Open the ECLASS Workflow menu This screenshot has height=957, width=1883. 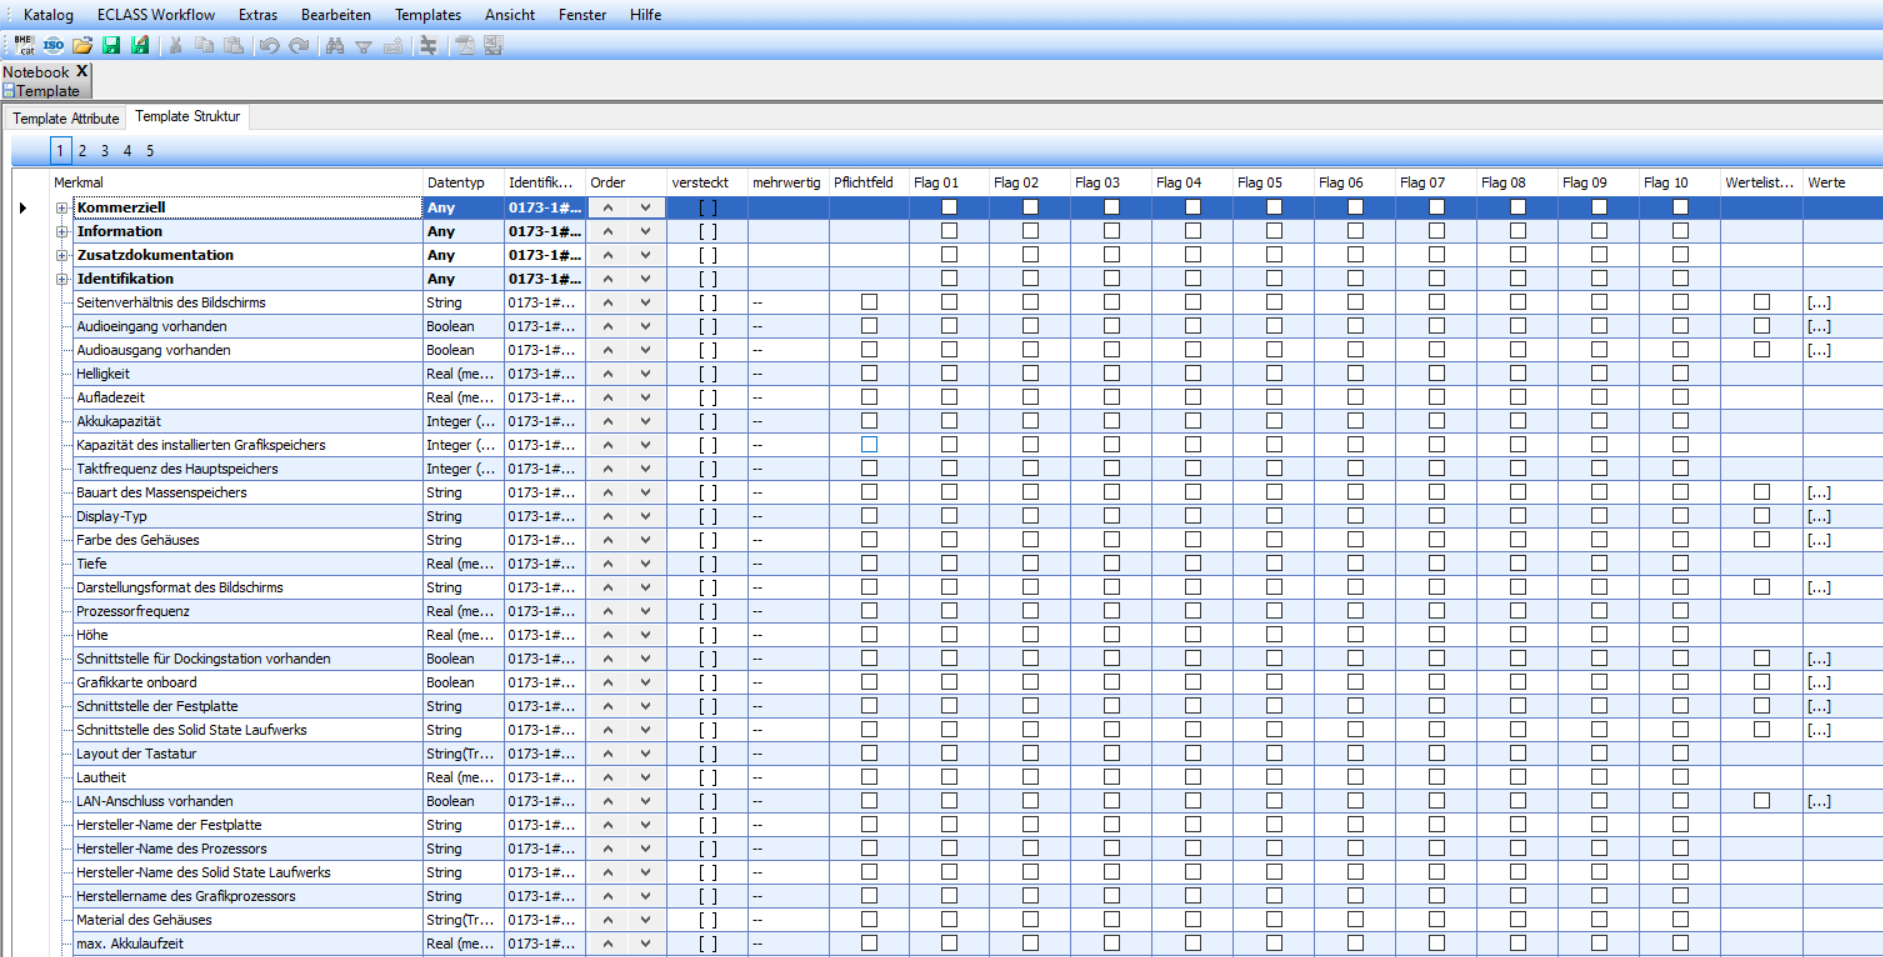click(156, 15)
